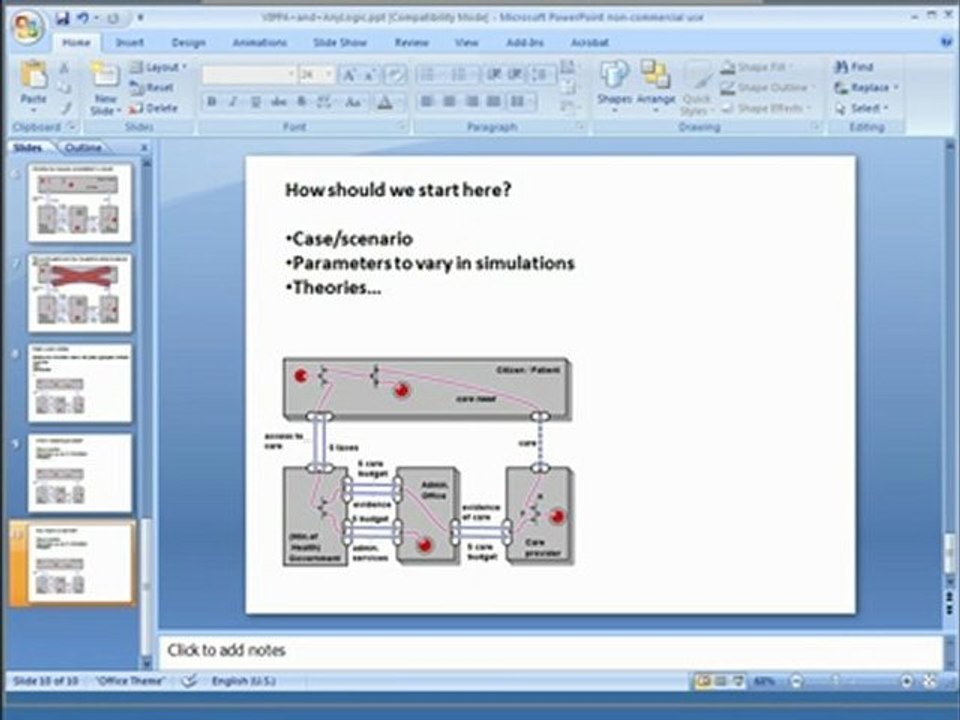
Task: Switch to the Outline pane tab
Action: point(83,148)
